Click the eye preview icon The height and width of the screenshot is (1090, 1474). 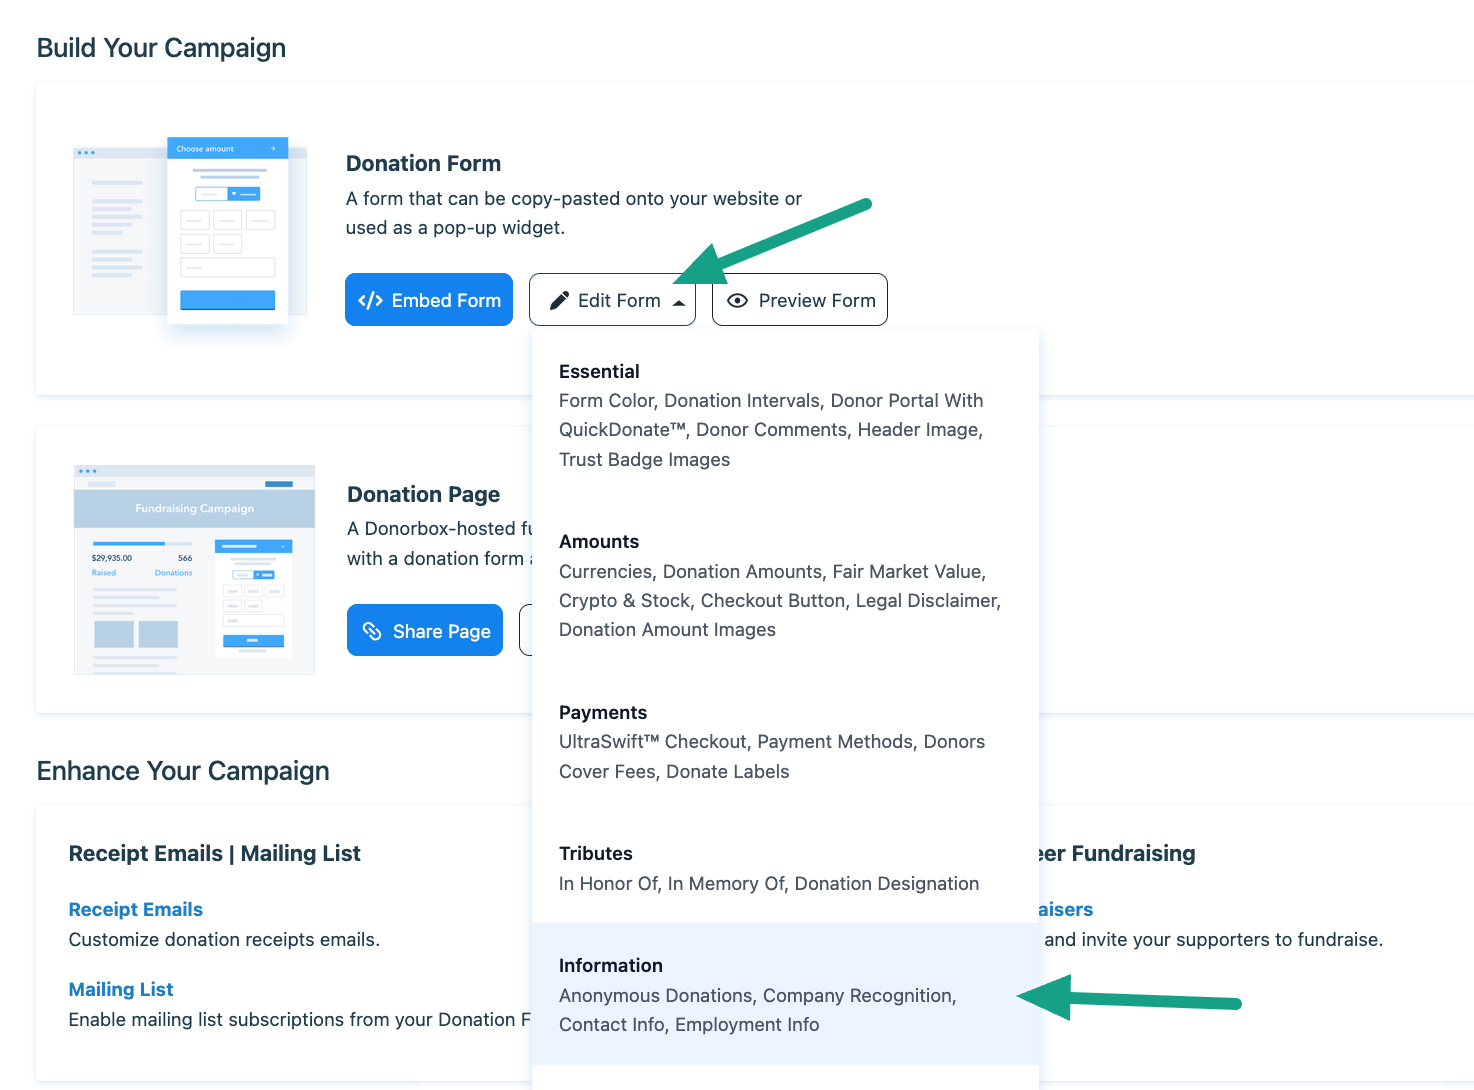click(737, 301)
